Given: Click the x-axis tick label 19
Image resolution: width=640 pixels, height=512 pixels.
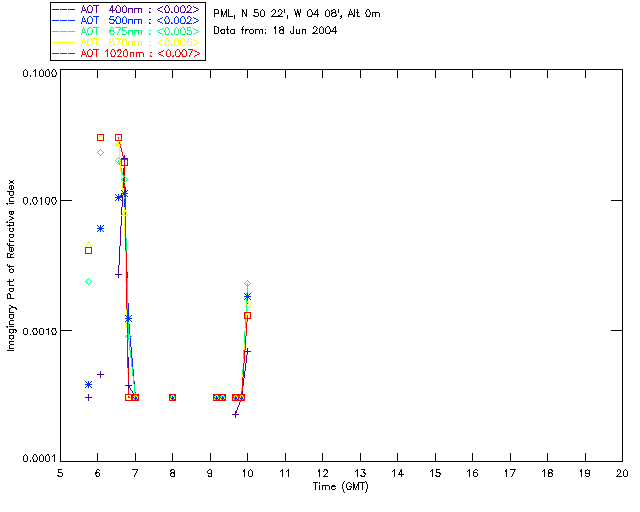Looking at the screenshot, I should coord(585,473).
